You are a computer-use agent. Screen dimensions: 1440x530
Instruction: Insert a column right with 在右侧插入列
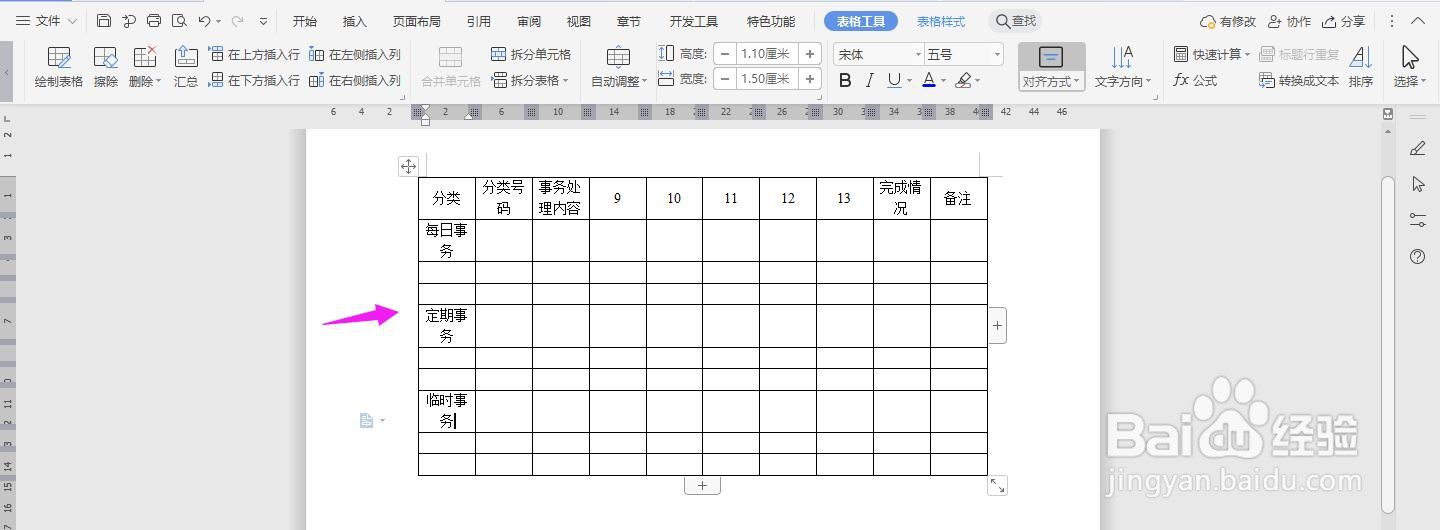355,80
